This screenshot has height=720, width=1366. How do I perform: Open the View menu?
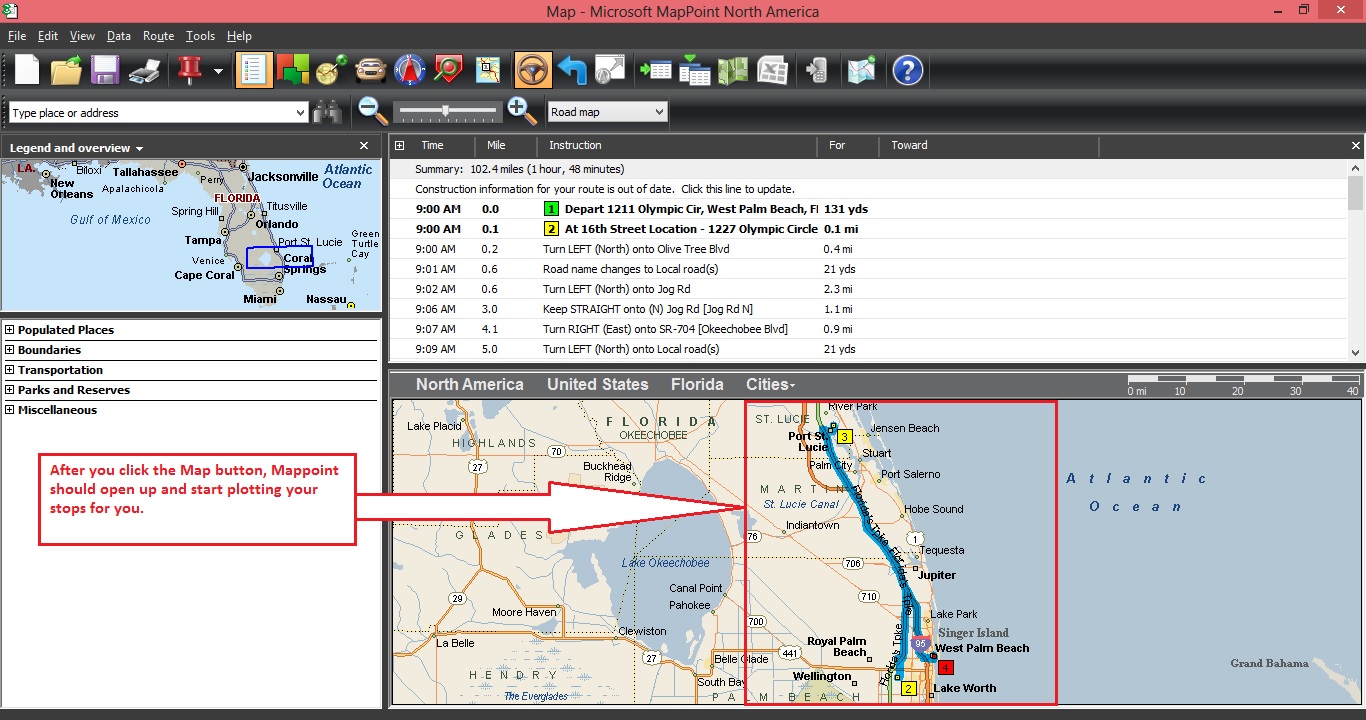coord(82,36)
